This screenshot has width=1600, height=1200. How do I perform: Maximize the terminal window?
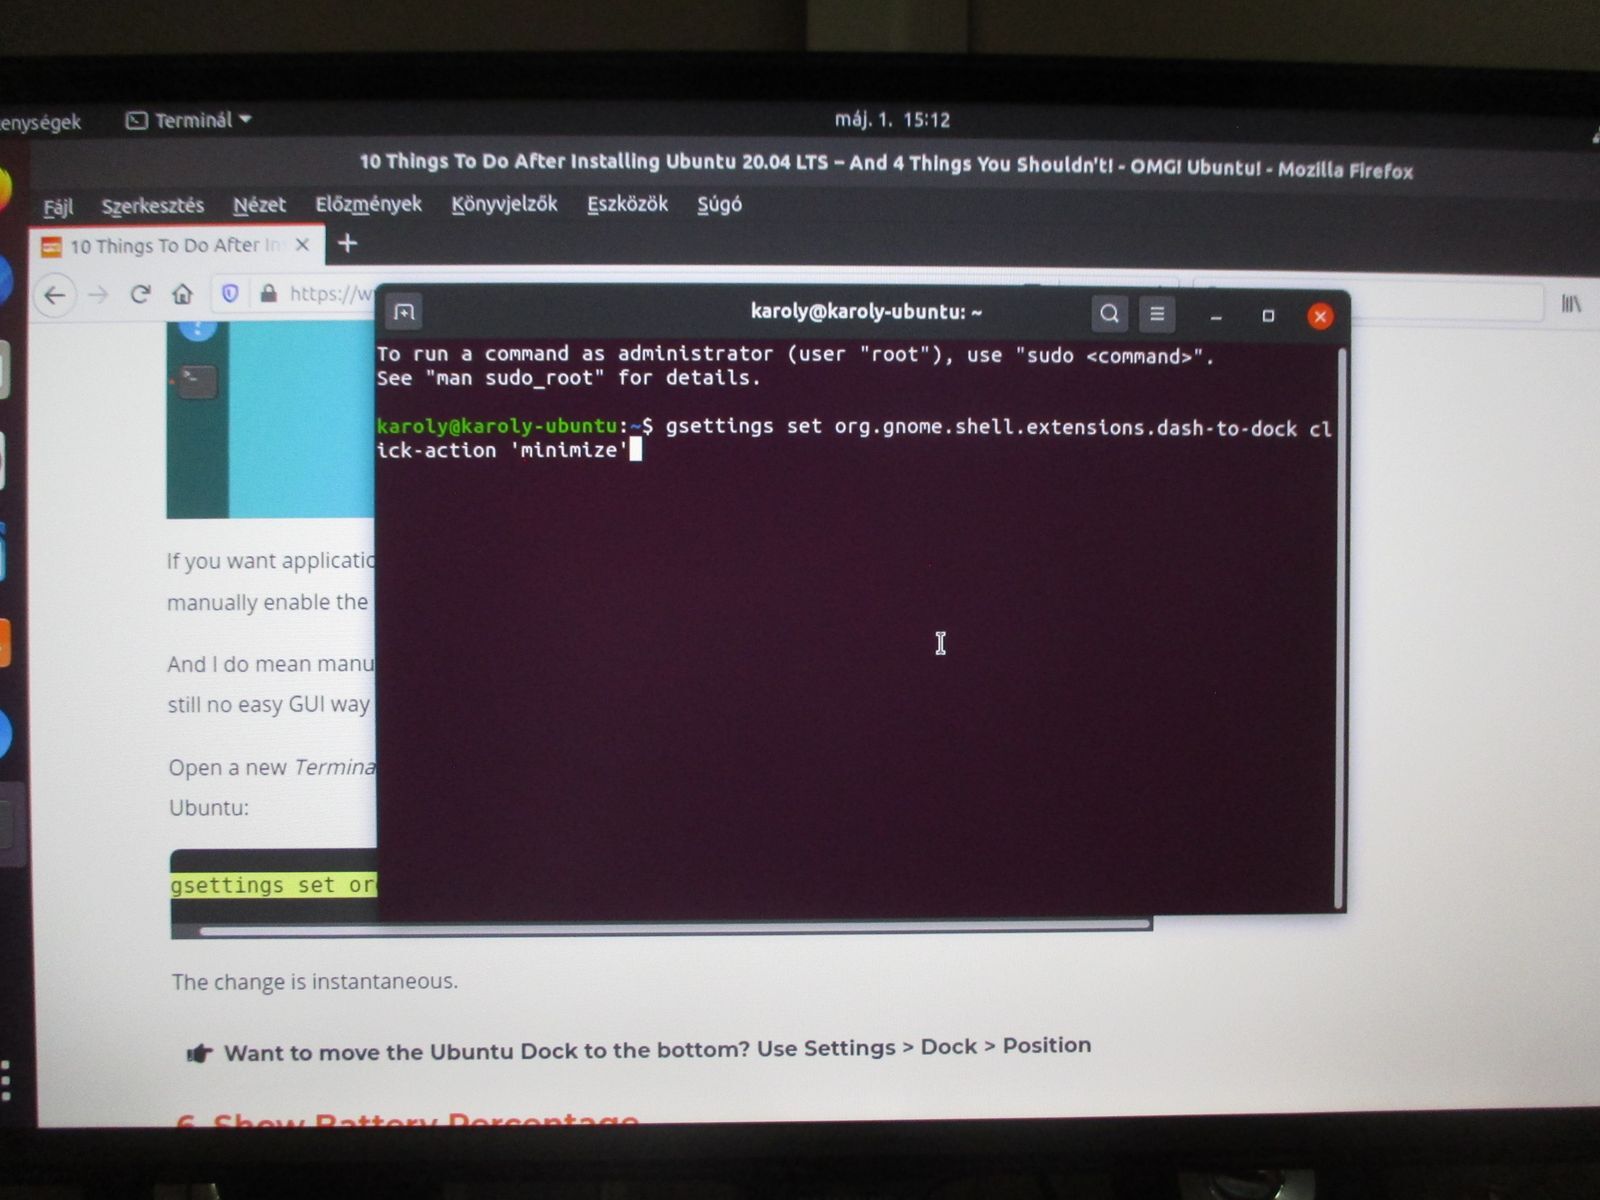(x=1268, y=316)
